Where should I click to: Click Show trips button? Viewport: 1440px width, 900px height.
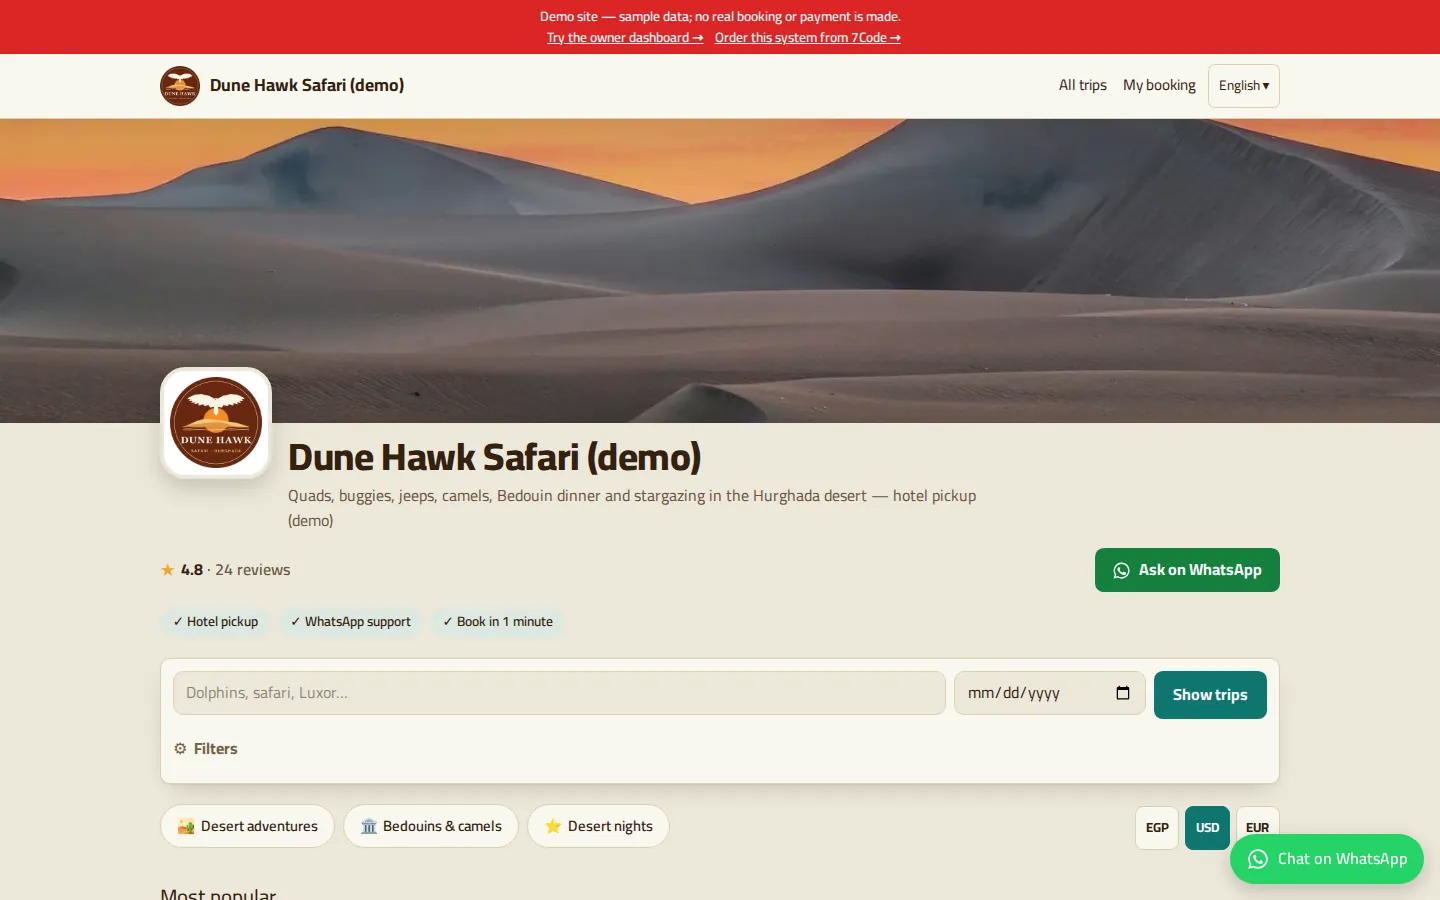click(1210, 695)
